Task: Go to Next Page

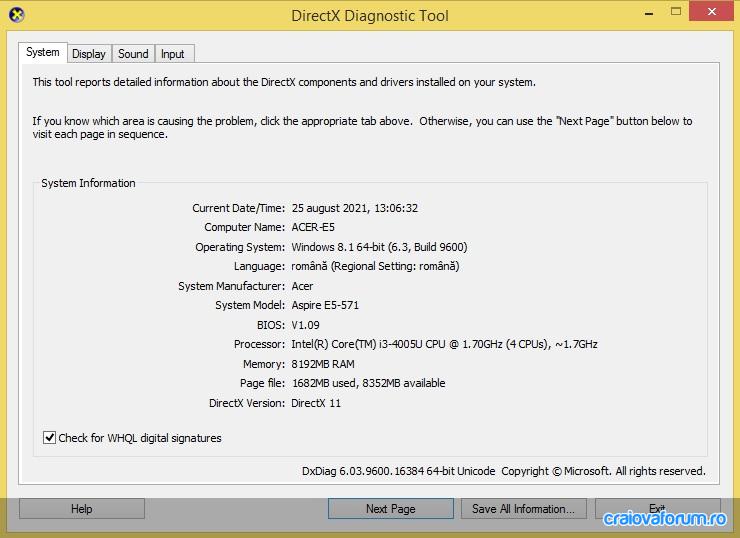Action: (391, 509)
